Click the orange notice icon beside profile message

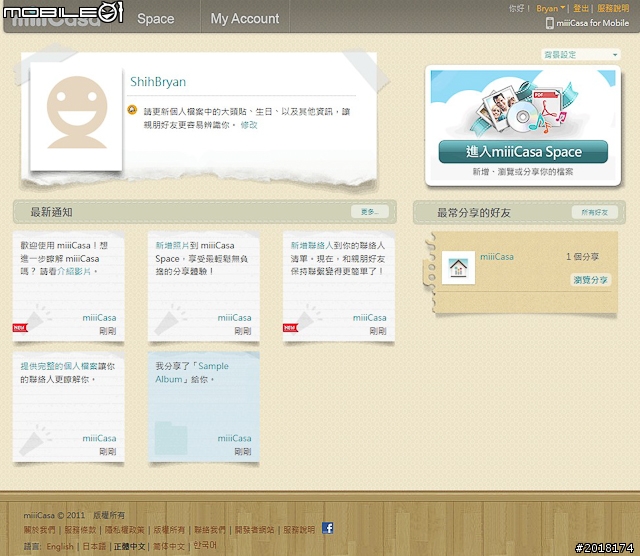pyautogui.click(x=132, y=110)
